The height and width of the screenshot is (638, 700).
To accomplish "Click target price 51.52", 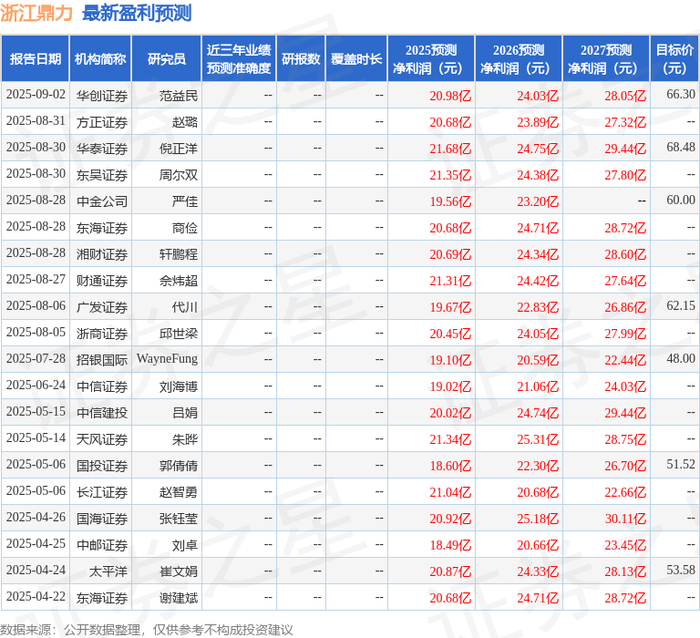I will pyautogui.click(x=681, y=464).
